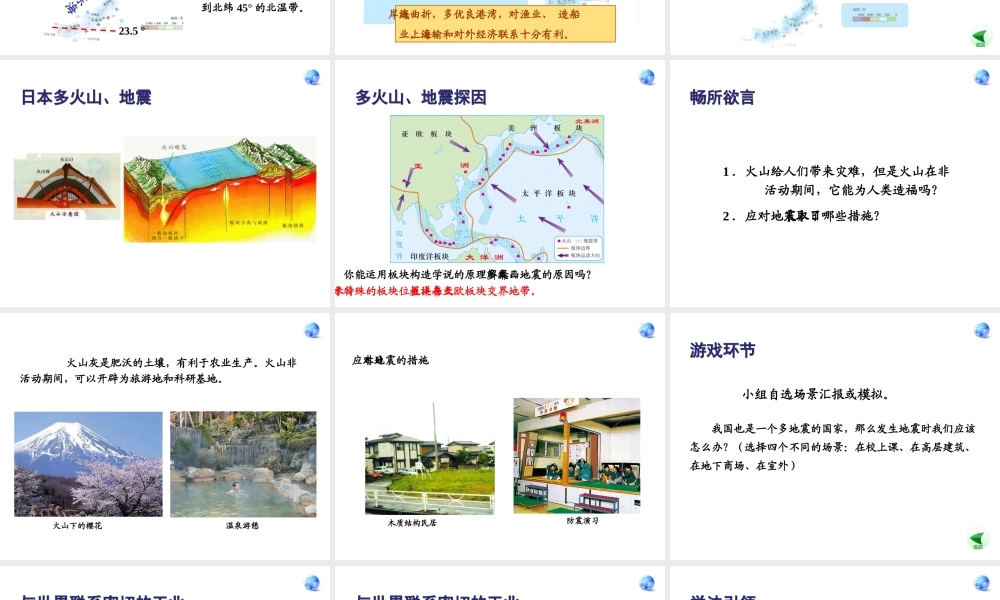Click the blue elevation legend on the Japan map slide

(x=874, y=14)
